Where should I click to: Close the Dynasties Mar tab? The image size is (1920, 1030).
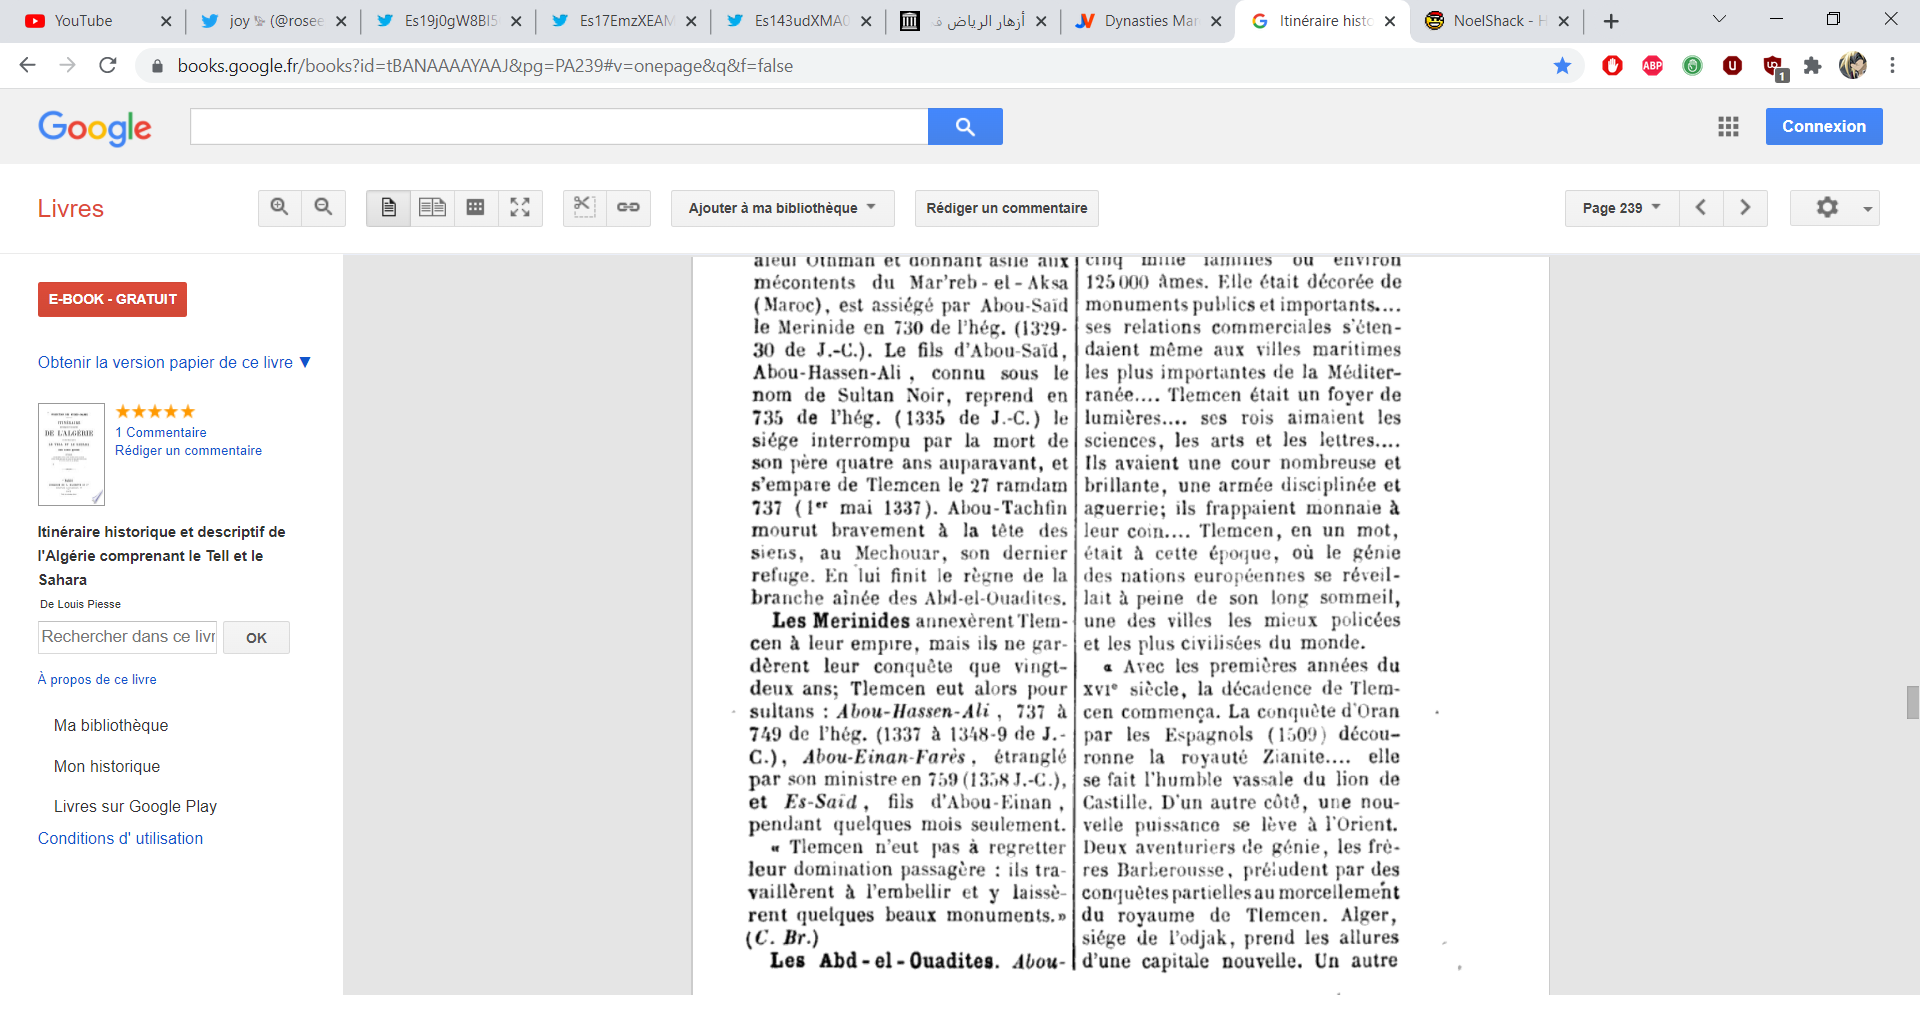click(1216, 21)
